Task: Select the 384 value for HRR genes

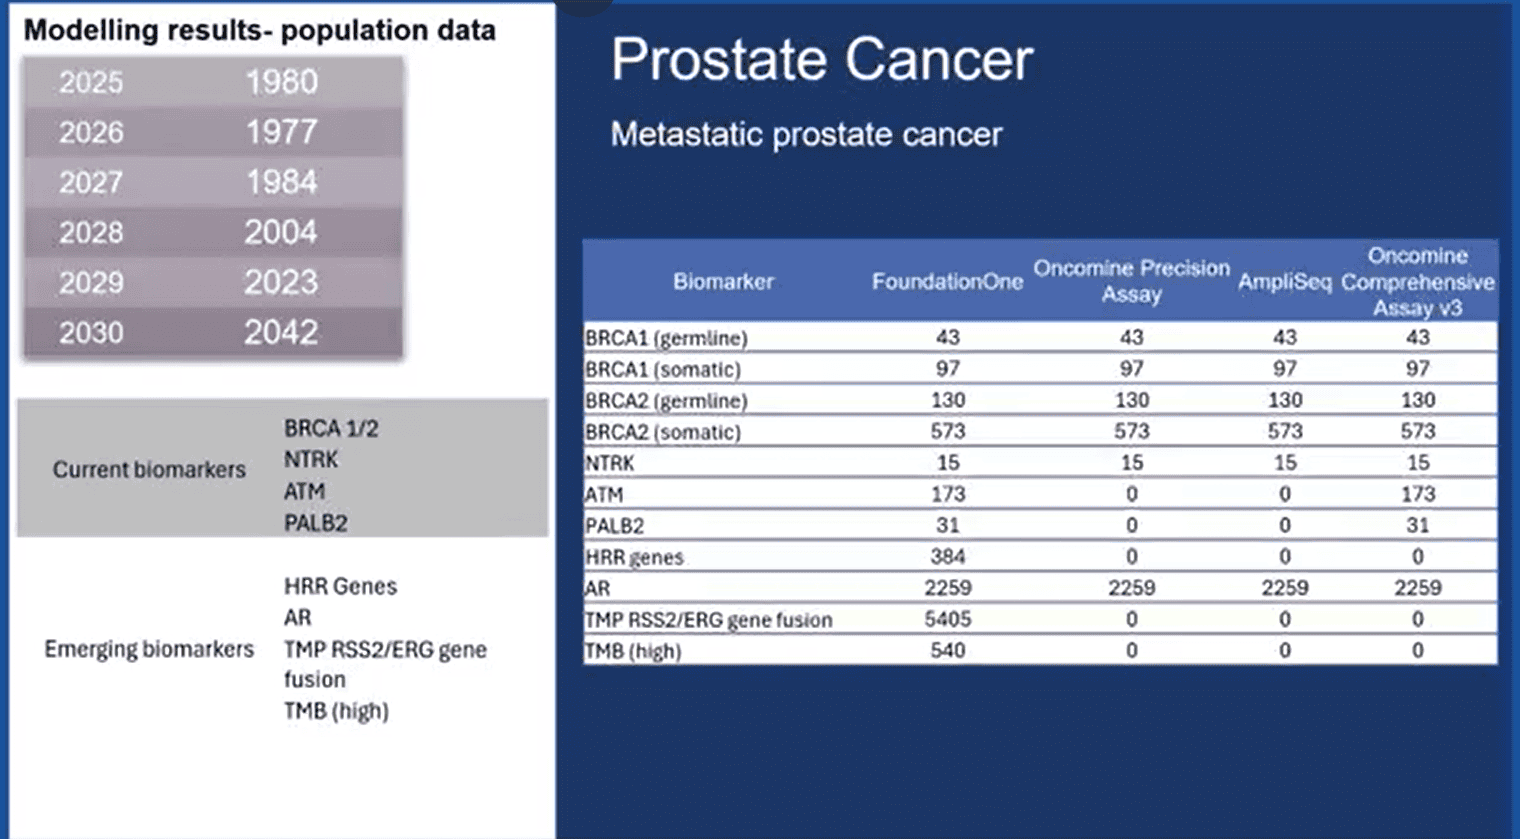Action: click(947, 556)
